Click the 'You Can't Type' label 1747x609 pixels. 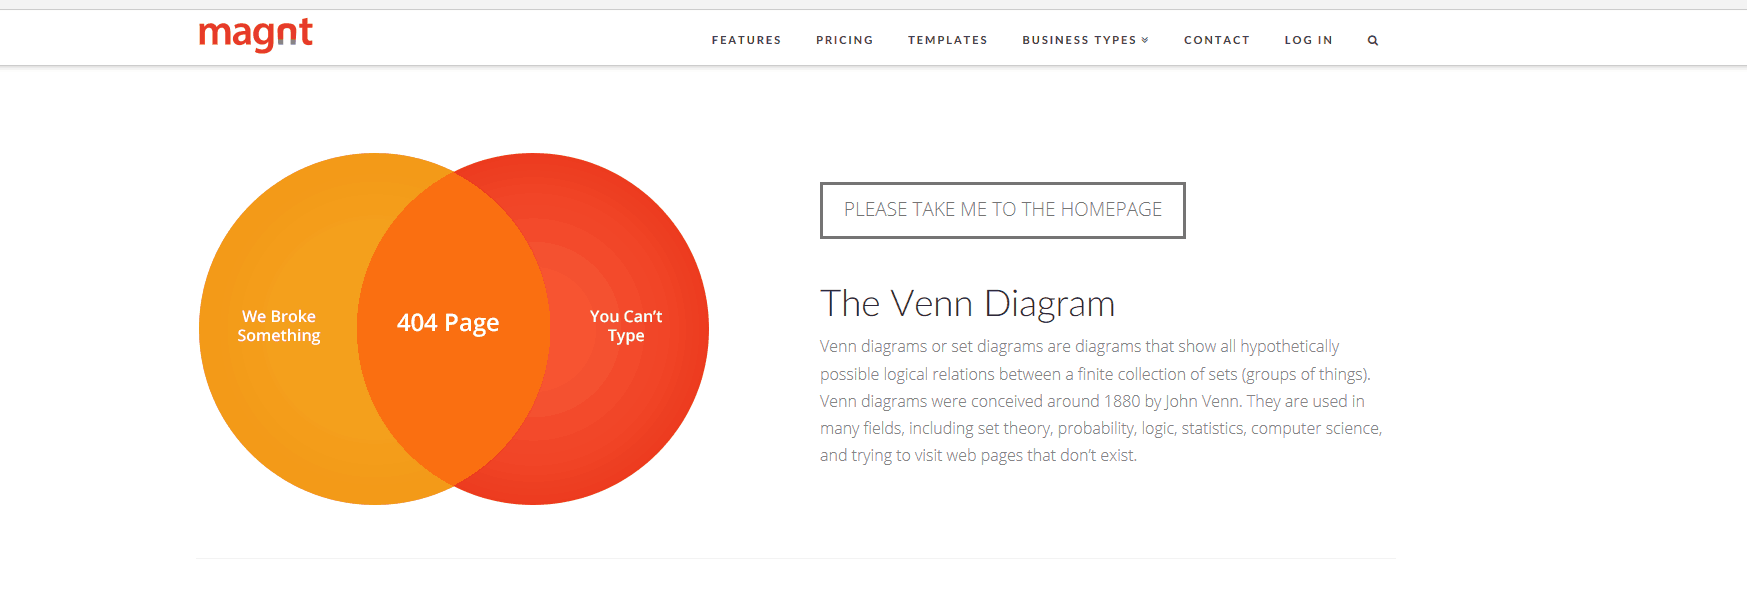coord(626,326)
